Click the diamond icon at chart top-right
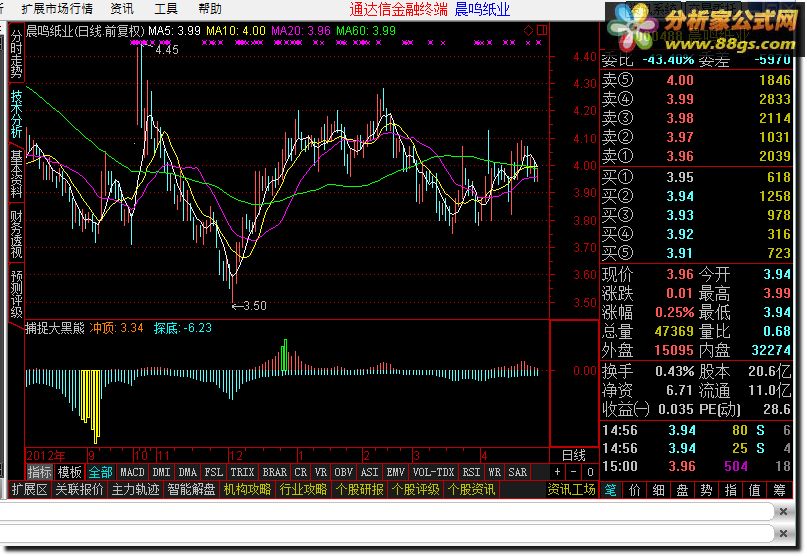This screenshot has width=807, height=556. tap(528, 30)
